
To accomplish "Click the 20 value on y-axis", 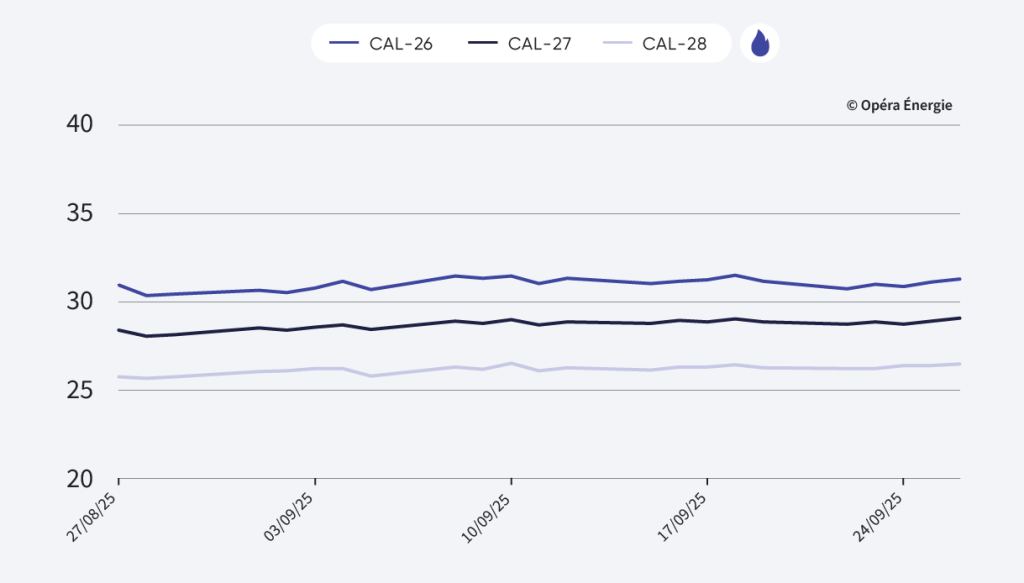I will click(x=79, y=479).
